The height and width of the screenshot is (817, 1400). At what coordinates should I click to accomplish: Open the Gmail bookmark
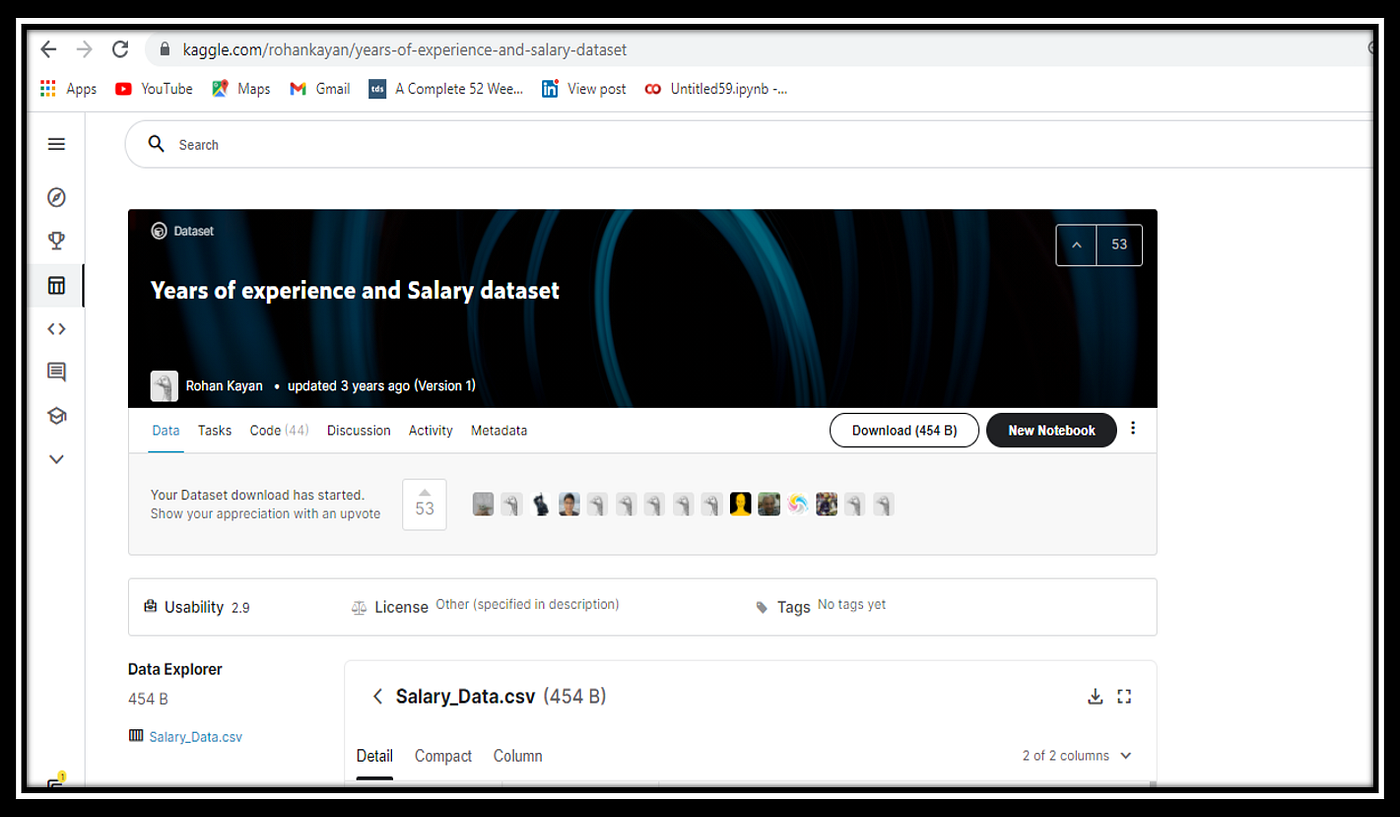[320, 89]
